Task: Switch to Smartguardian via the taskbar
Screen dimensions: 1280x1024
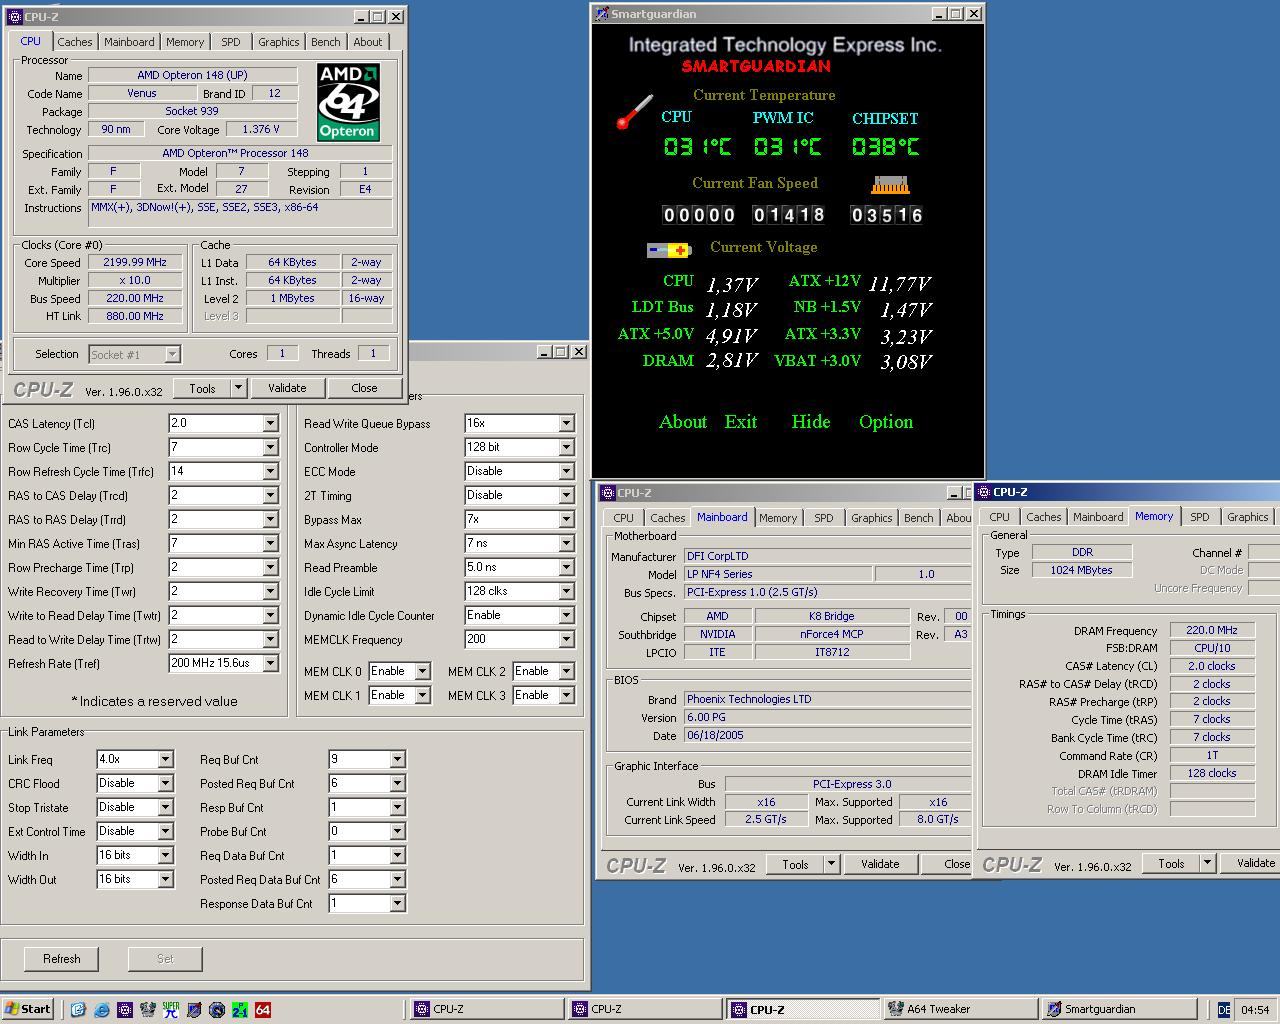Action: tap(1120, 1009)
